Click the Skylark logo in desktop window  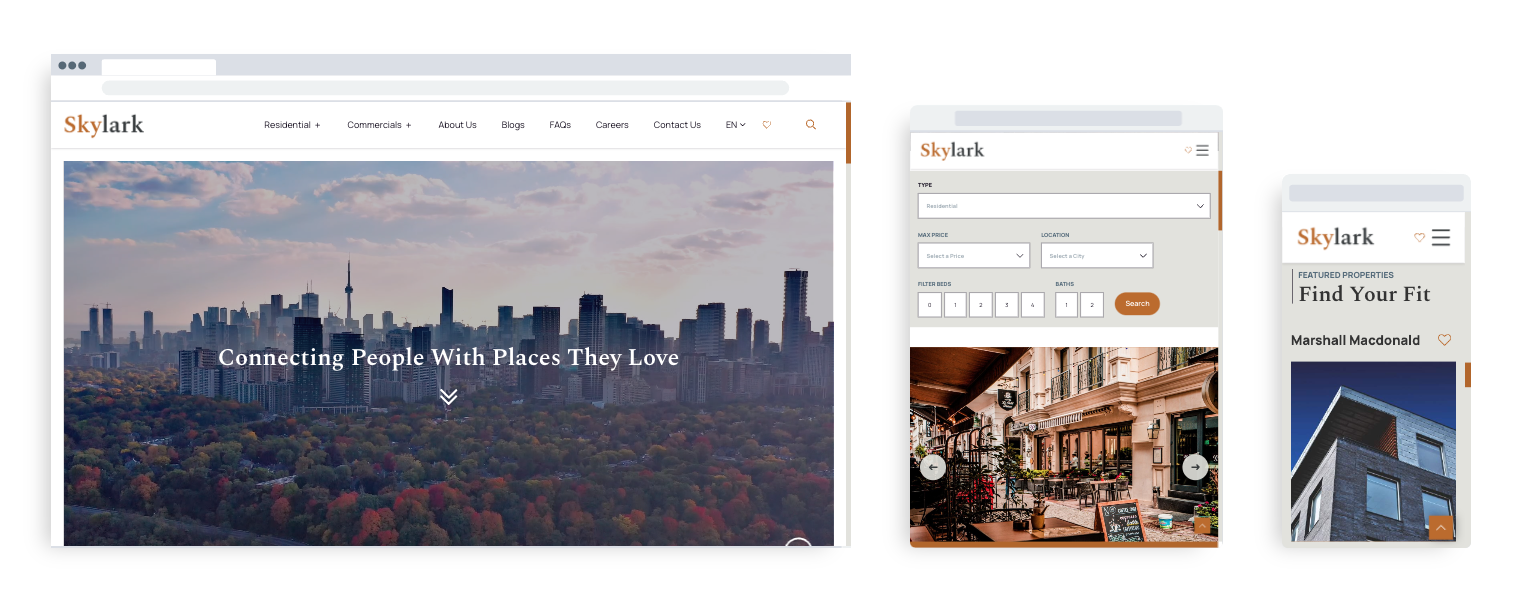pyautogui.click(x=104, y=125)
